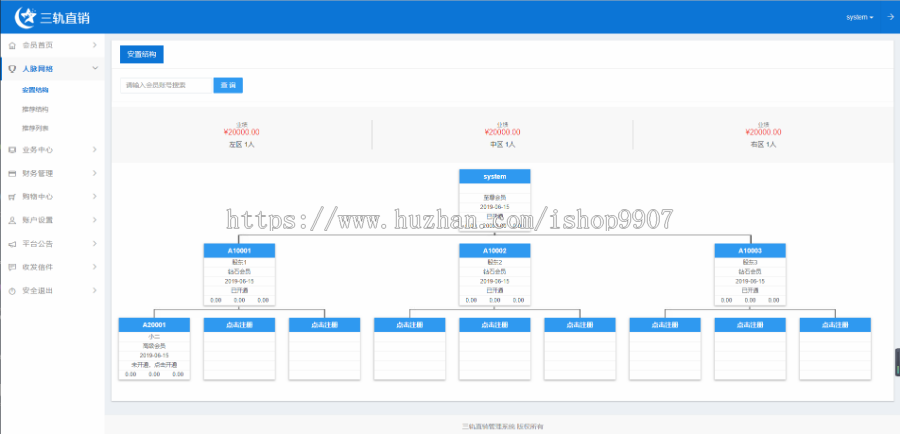Viewport: 900px width, 434px height.
Task: Open 会员首页 in the sidebar
Action: (x=52, y=45)
